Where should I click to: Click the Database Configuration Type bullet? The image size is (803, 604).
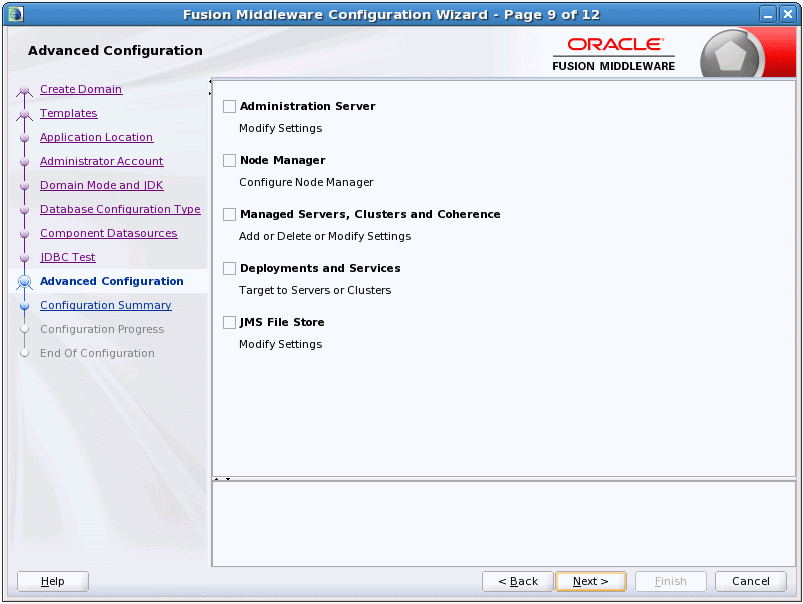24,210
